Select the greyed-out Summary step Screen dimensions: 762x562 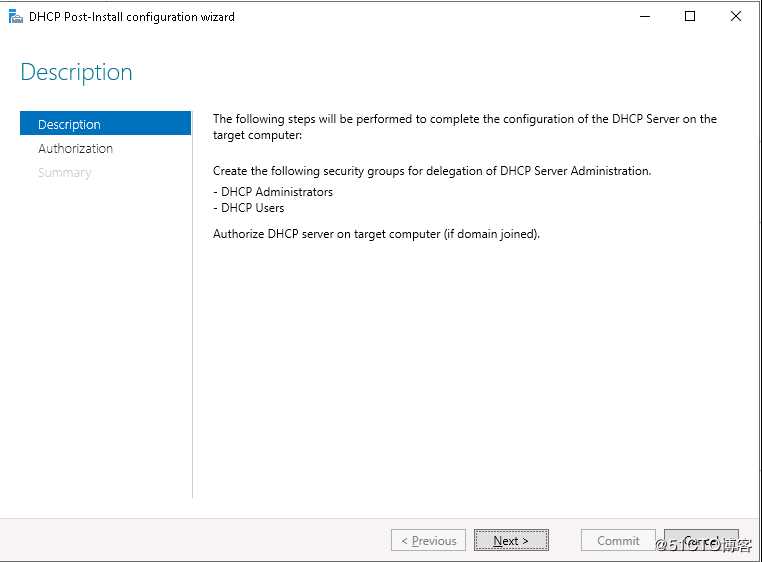[65, 173]
